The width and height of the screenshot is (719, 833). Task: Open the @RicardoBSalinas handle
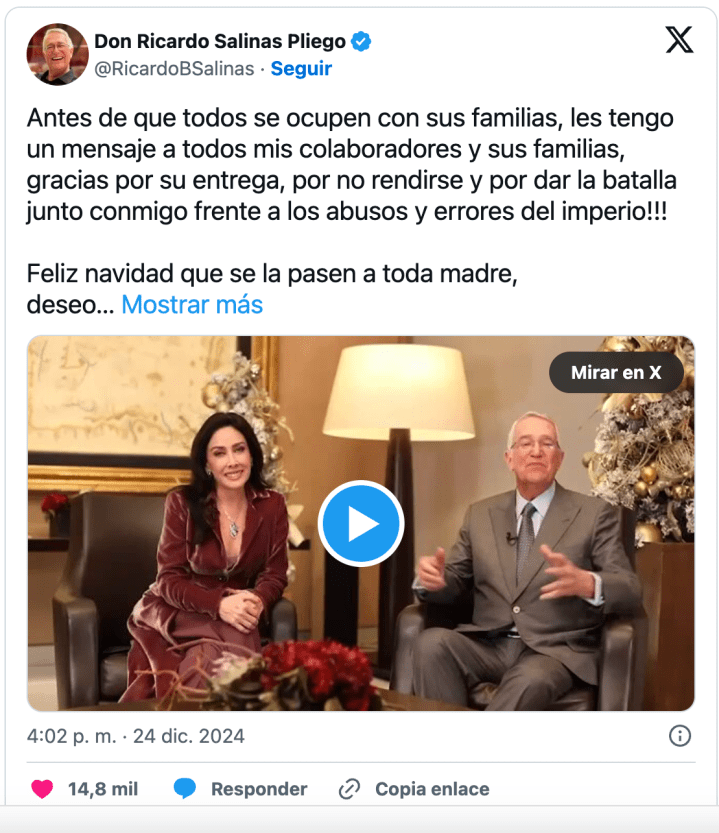(174, 69)
